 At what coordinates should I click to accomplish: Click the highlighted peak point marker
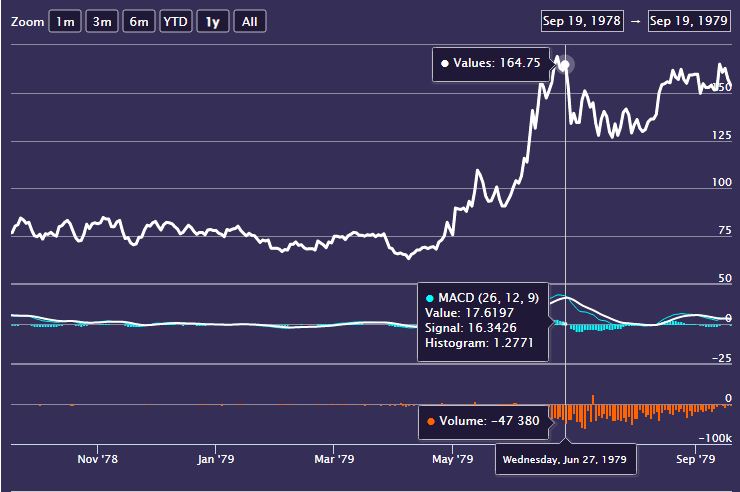click(x=565, y=65)
